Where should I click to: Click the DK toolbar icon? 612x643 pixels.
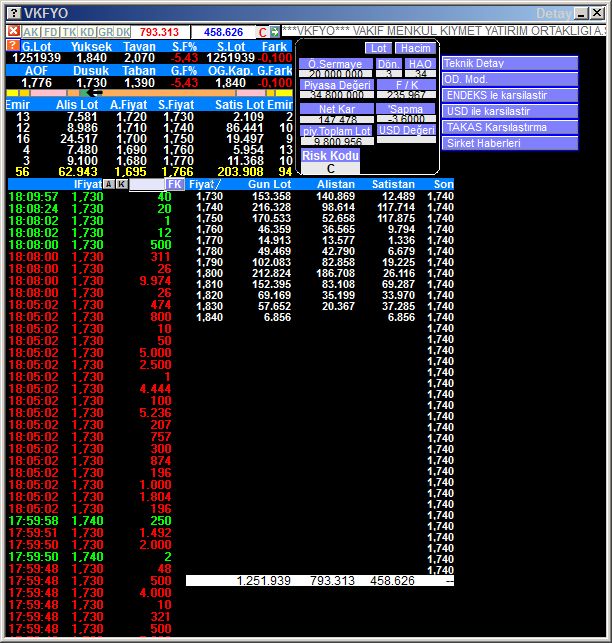point(123,32)
